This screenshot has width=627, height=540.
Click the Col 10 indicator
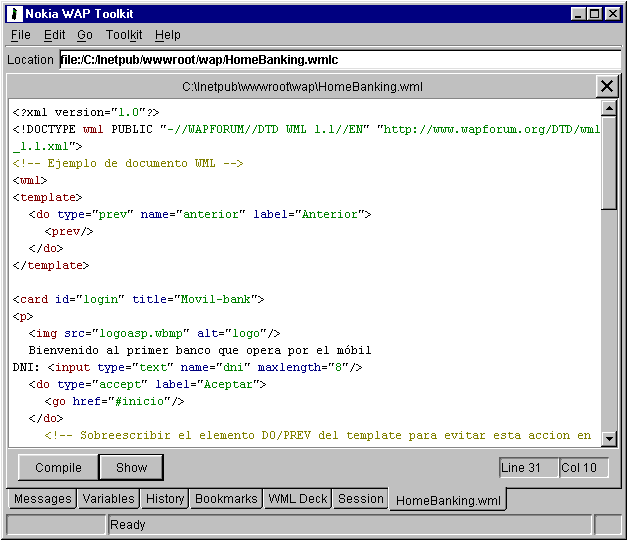pyautogui.click(x=583, y=468)
